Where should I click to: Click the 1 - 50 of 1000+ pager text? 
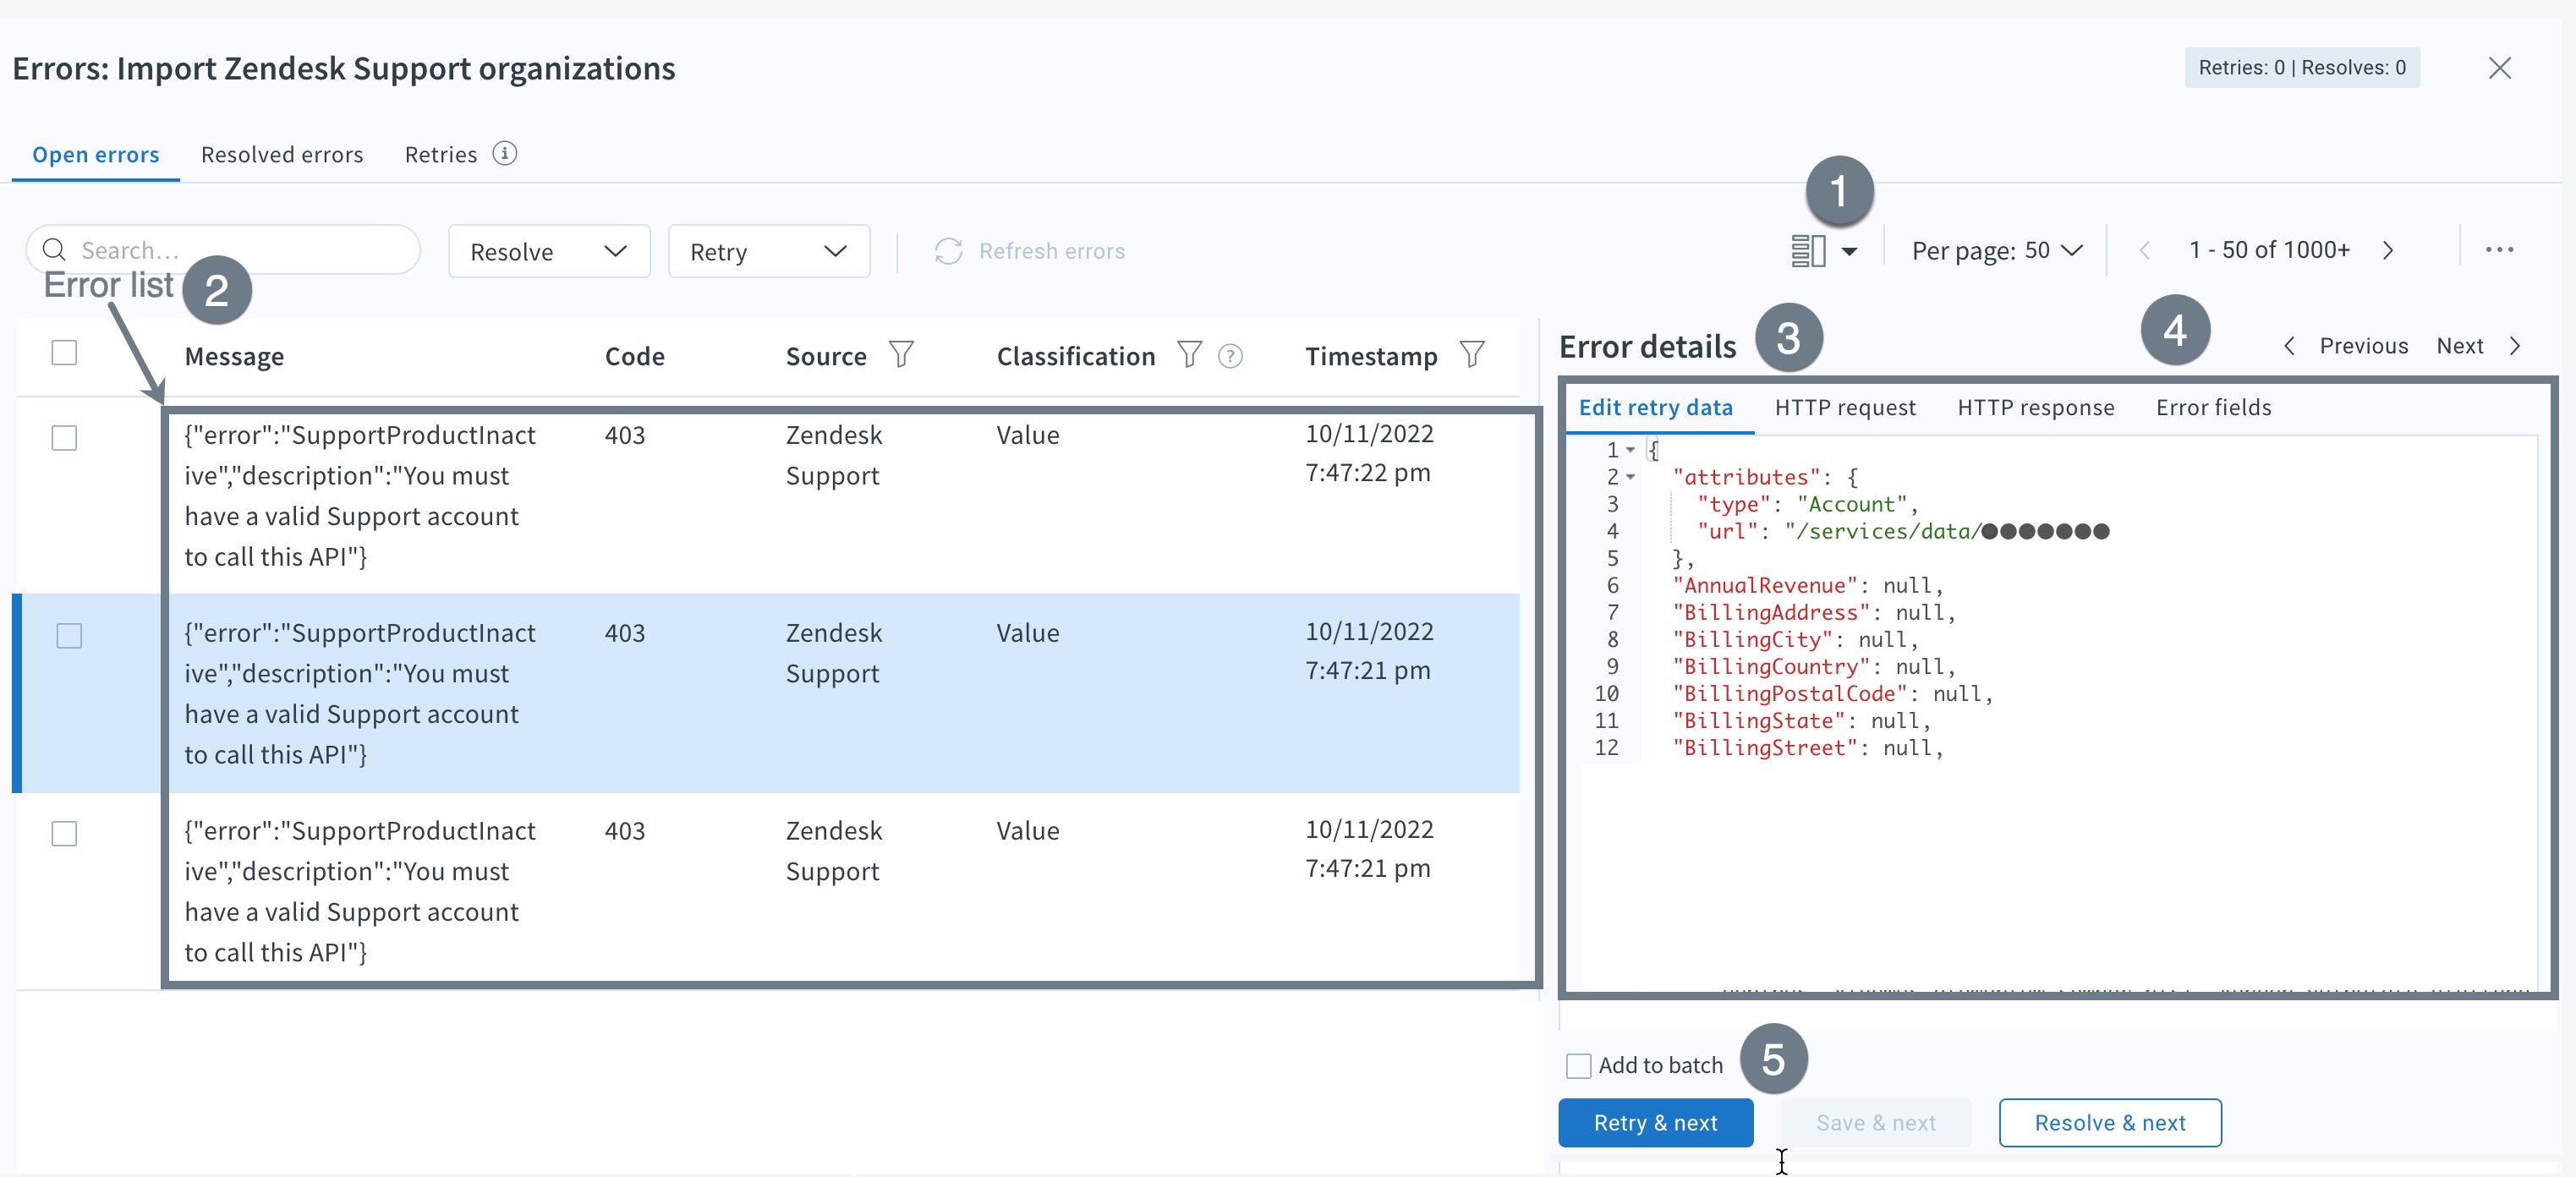click(2269, 250)
